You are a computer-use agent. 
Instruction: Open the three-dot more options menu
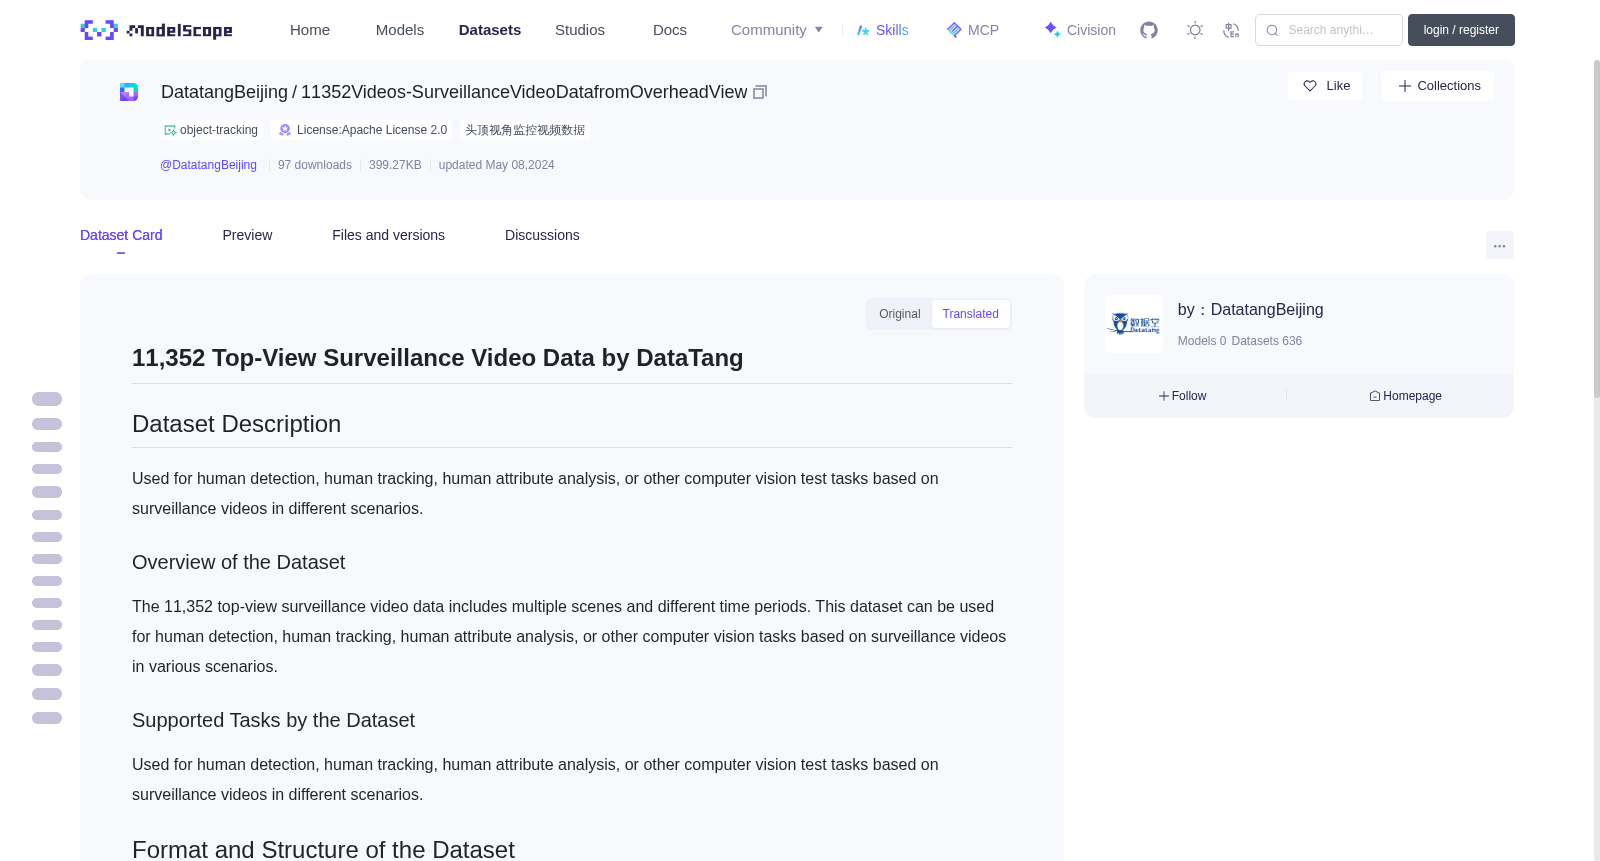[x=1500, y=245]
